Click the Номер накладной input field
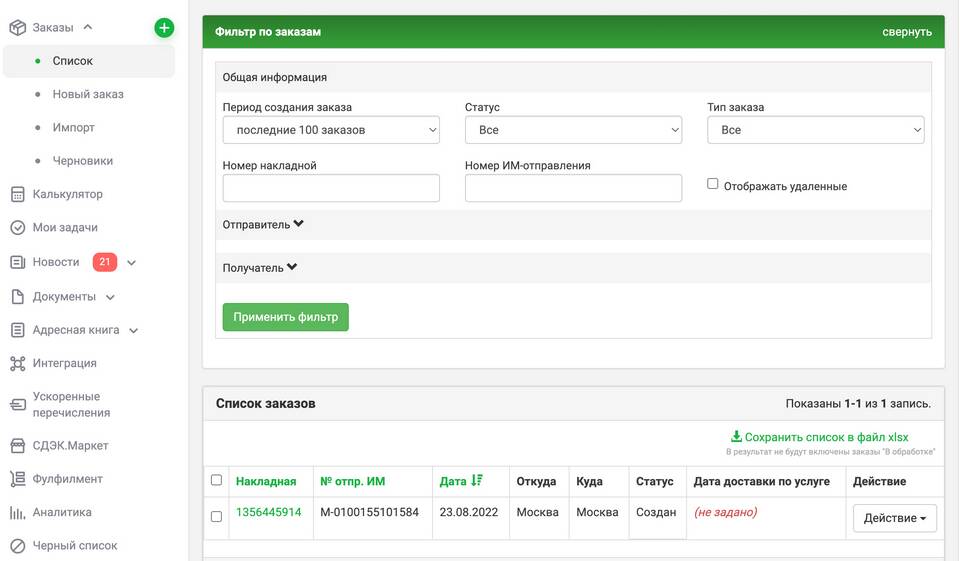960x561 pixels. click(x=331, y=188)
